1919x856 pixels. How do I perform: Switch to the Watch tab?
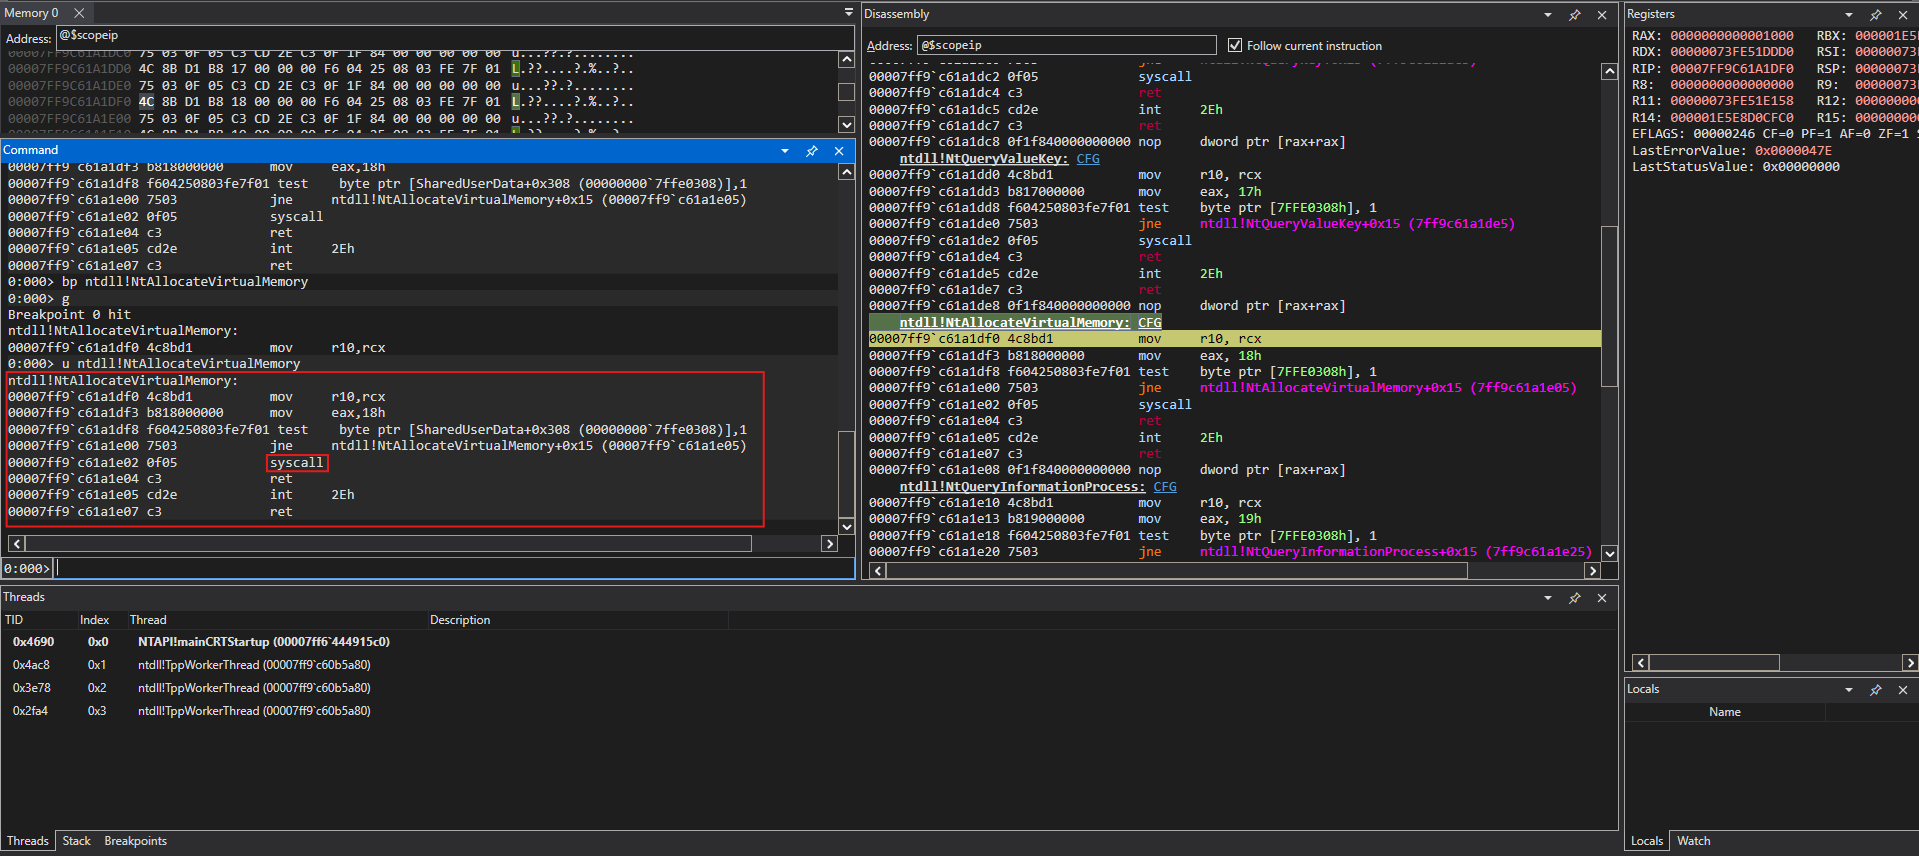[x=1693, y=841]
